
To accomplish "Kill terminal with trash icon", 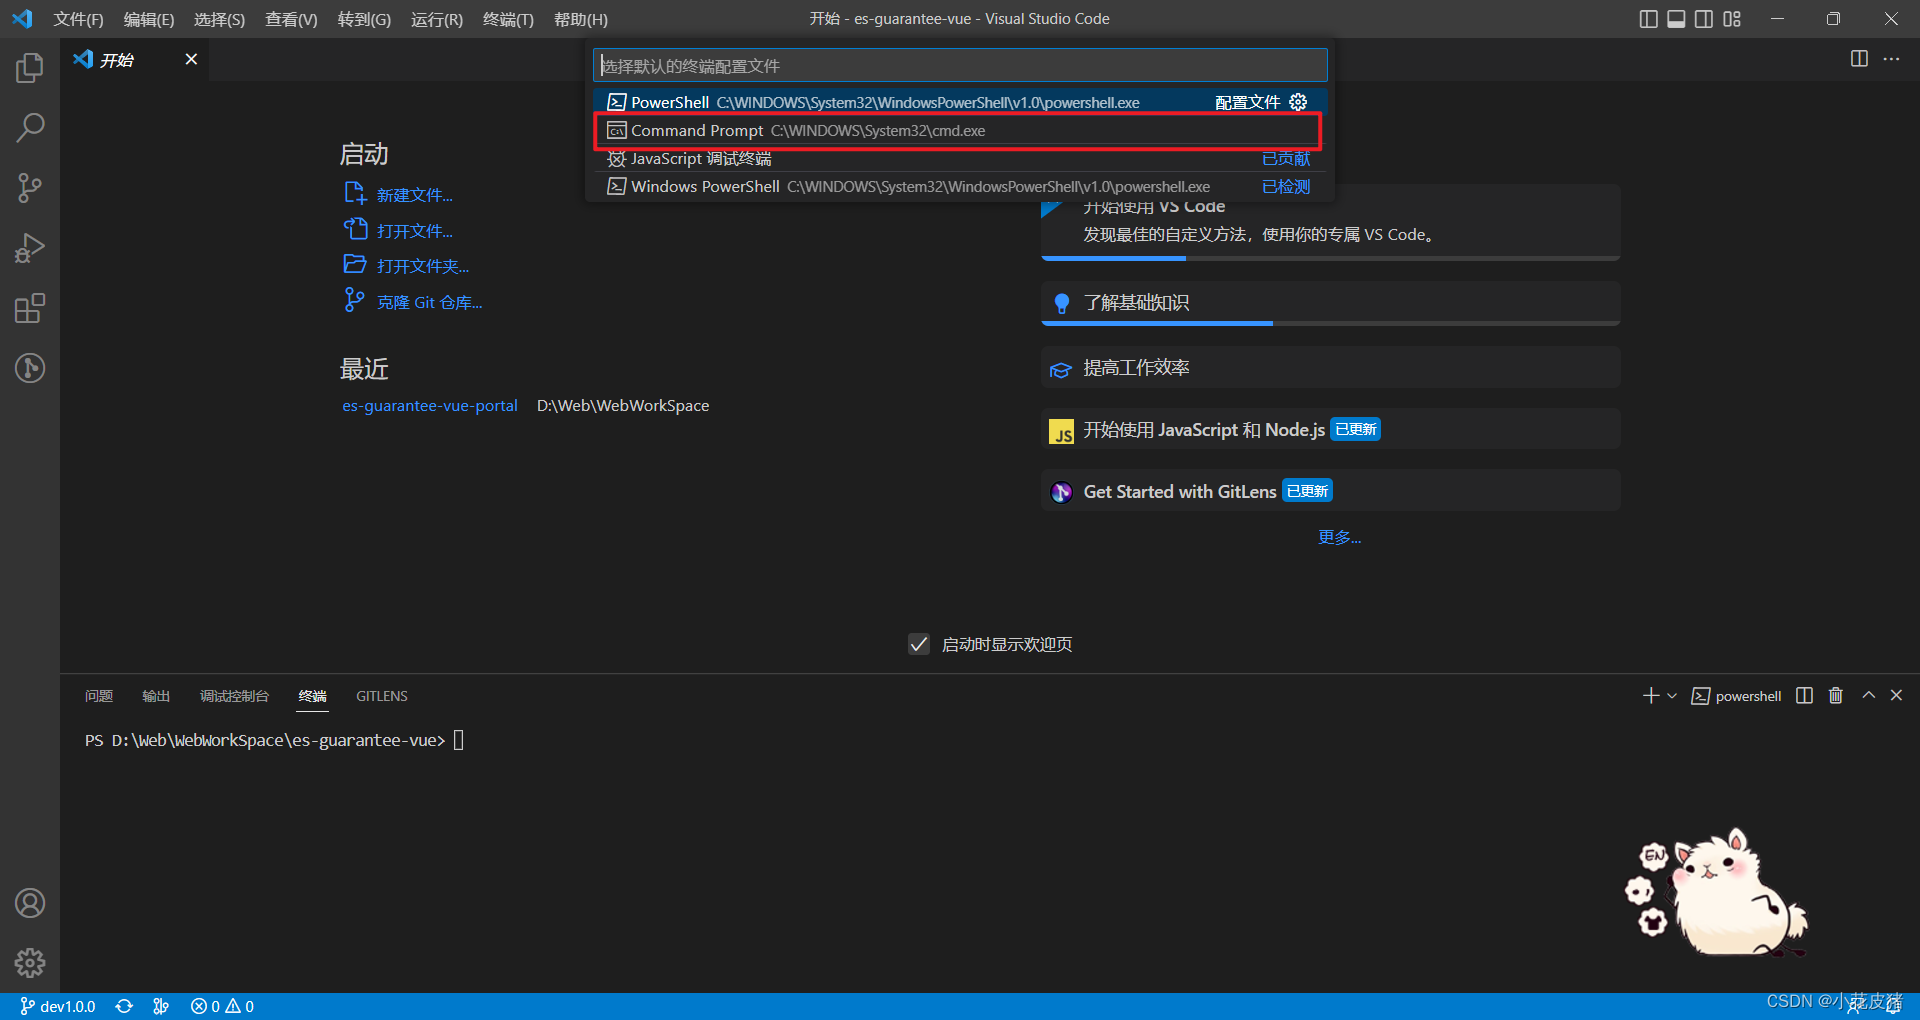I will 1836,695.
